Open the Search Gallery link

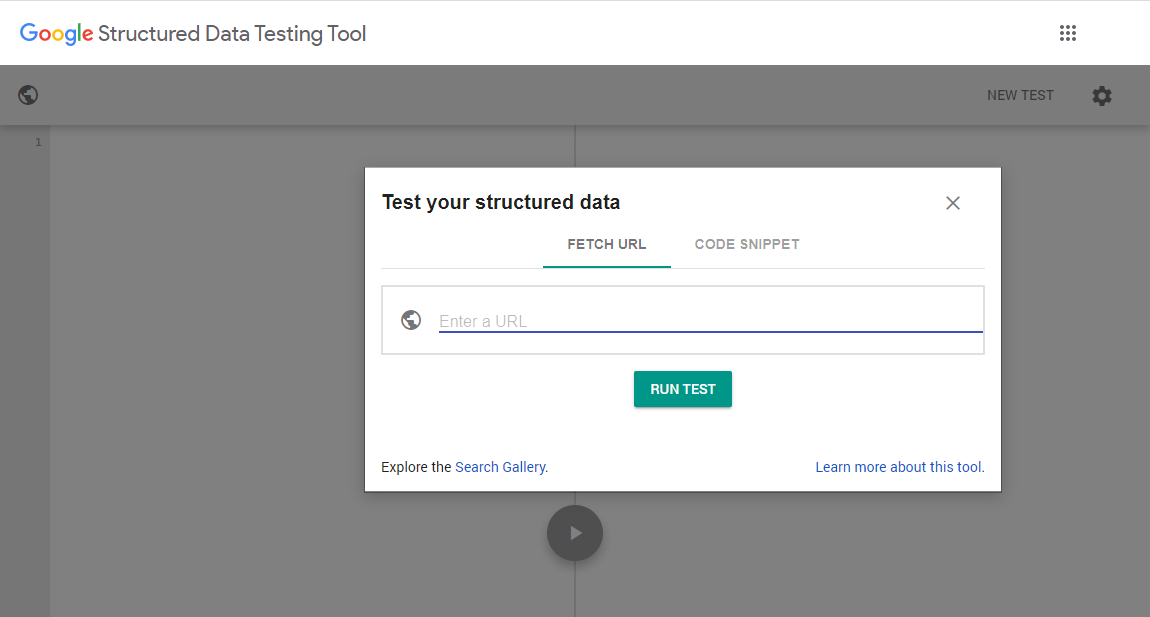(x=500, y=467)
